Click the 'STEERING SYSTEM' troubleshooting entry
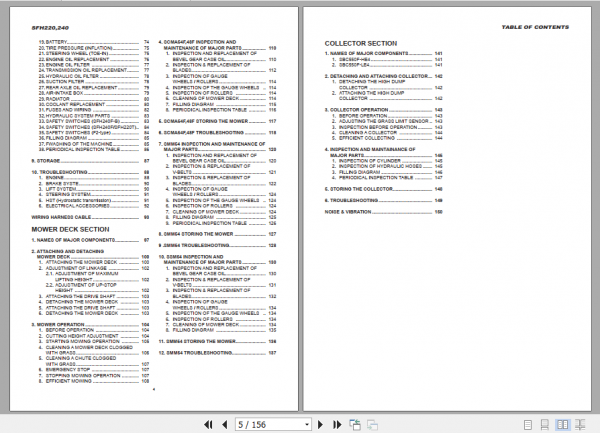The height and width of the screenshot is (433, 600). tap(94, 195)
